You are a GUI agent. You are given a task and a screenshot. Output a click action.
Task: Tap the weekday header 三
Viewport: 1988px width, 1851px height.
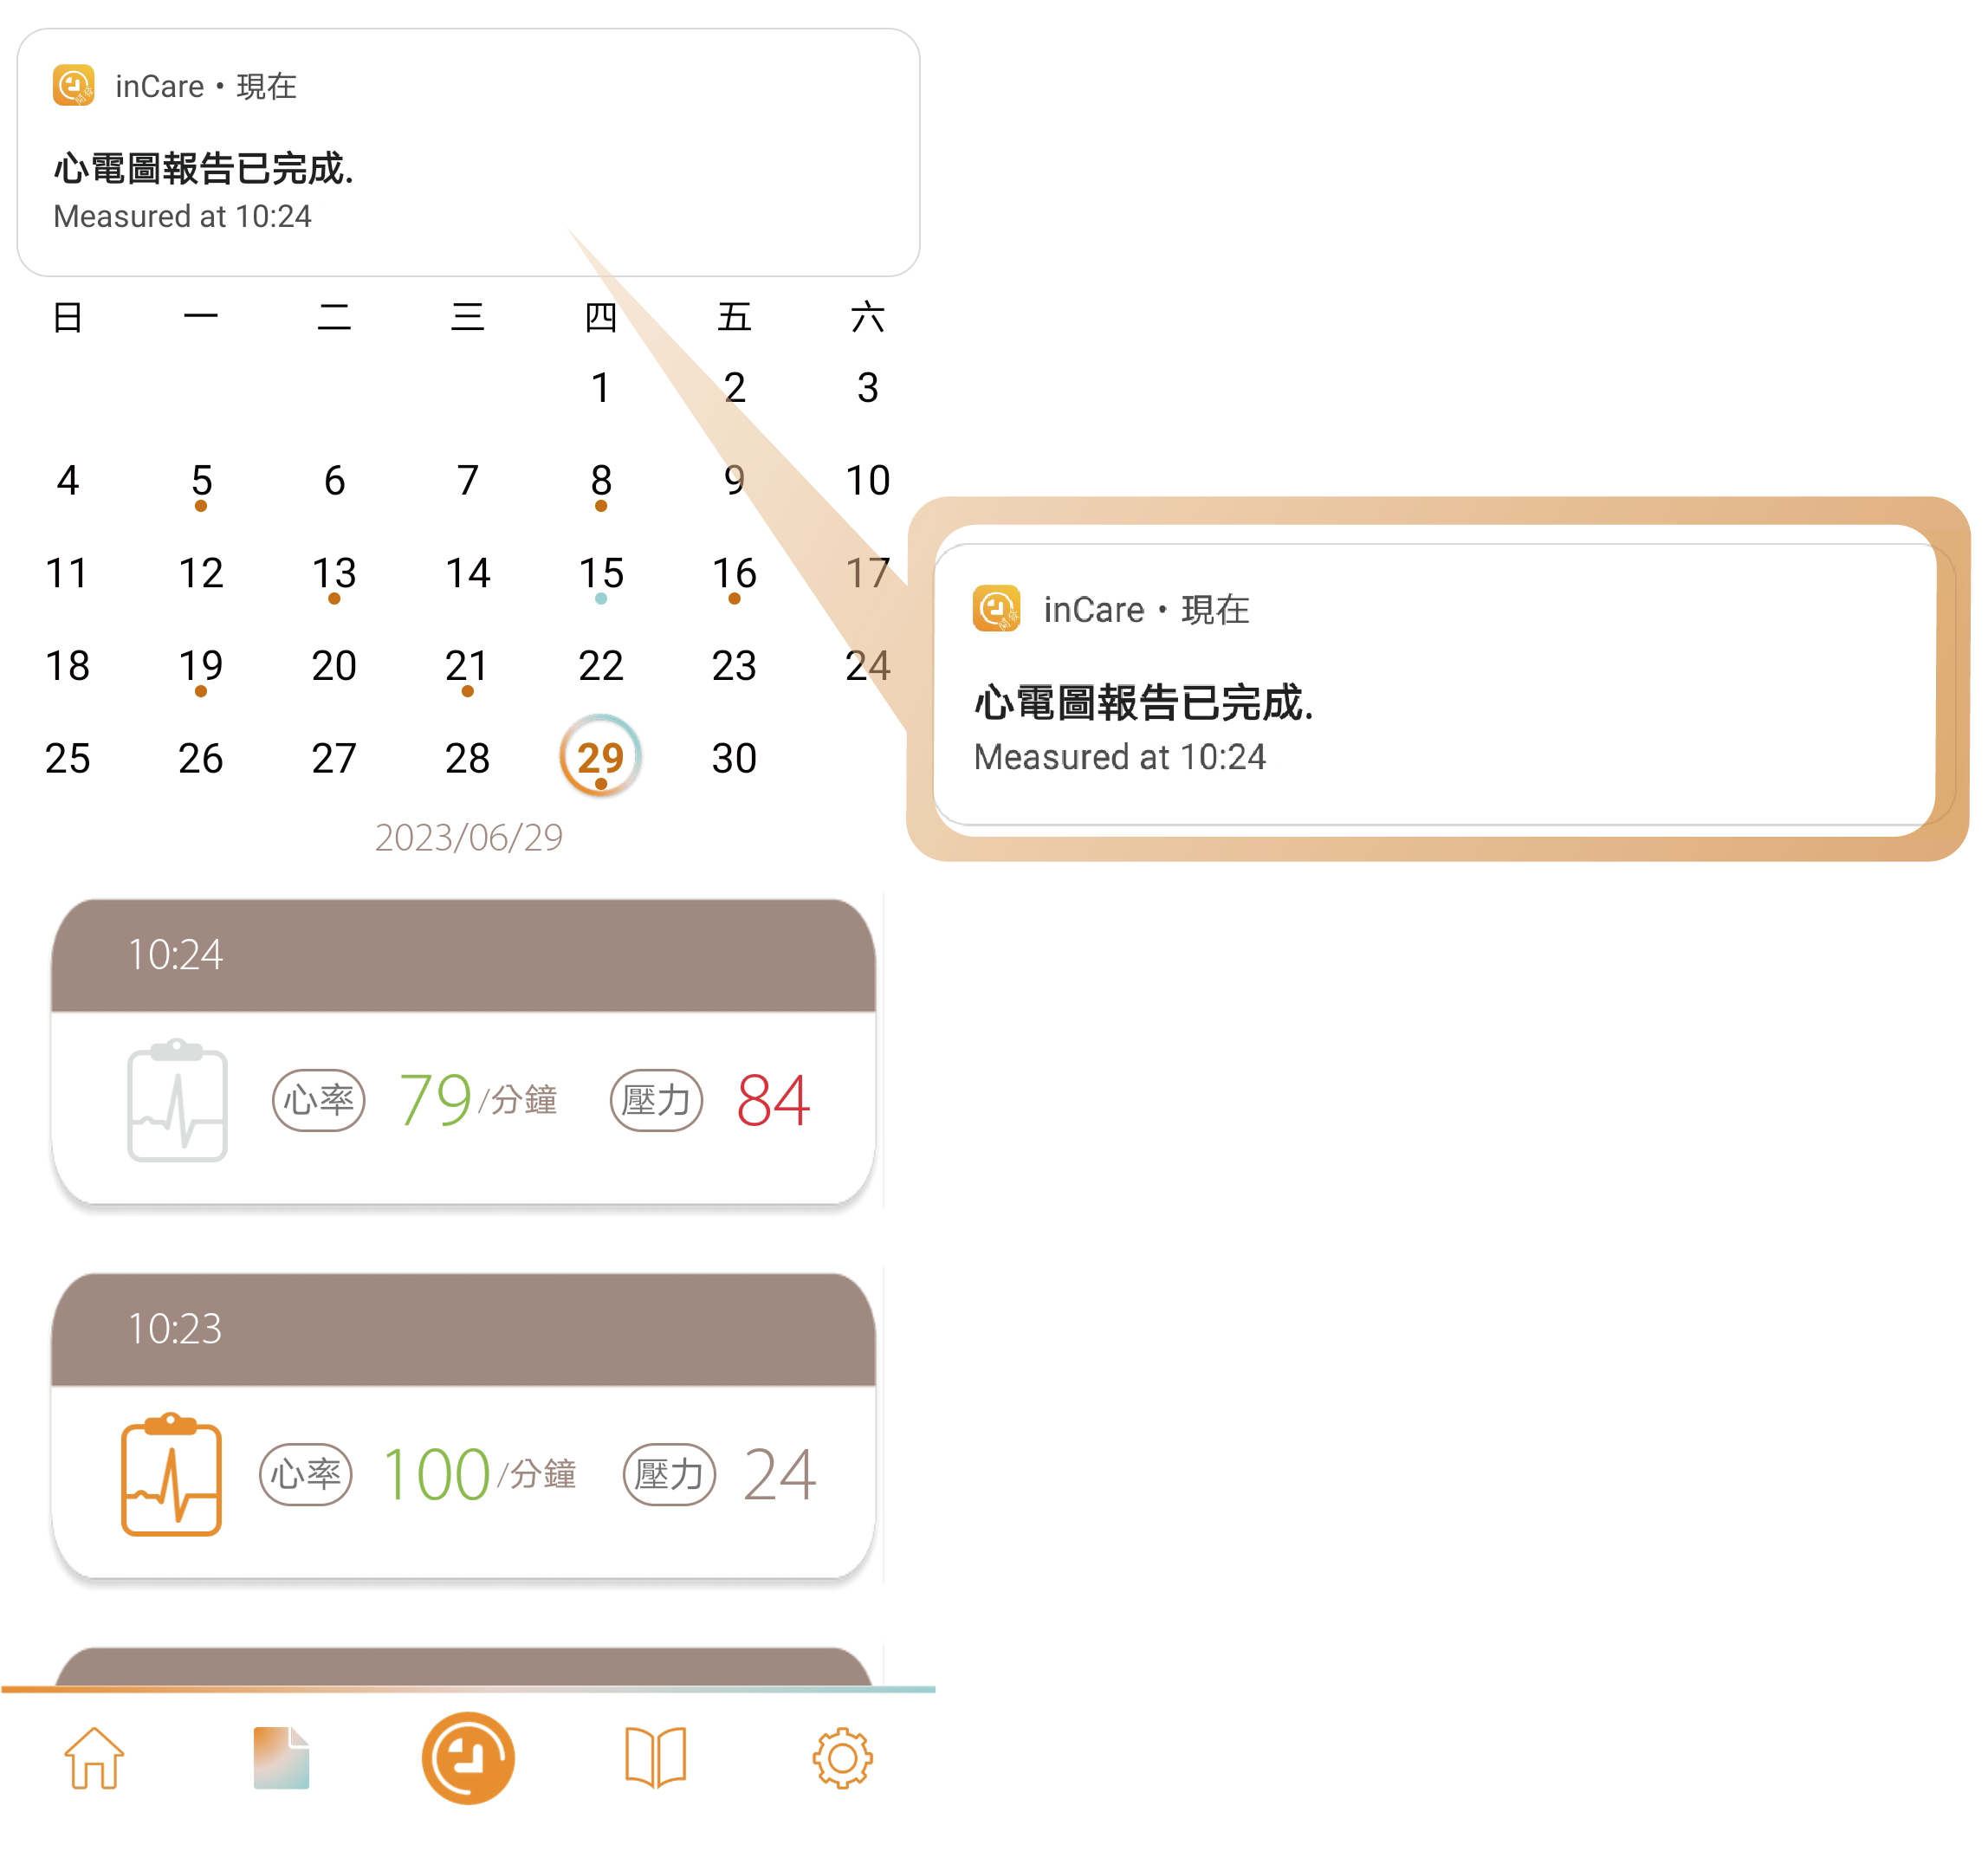tap(467, 317)
